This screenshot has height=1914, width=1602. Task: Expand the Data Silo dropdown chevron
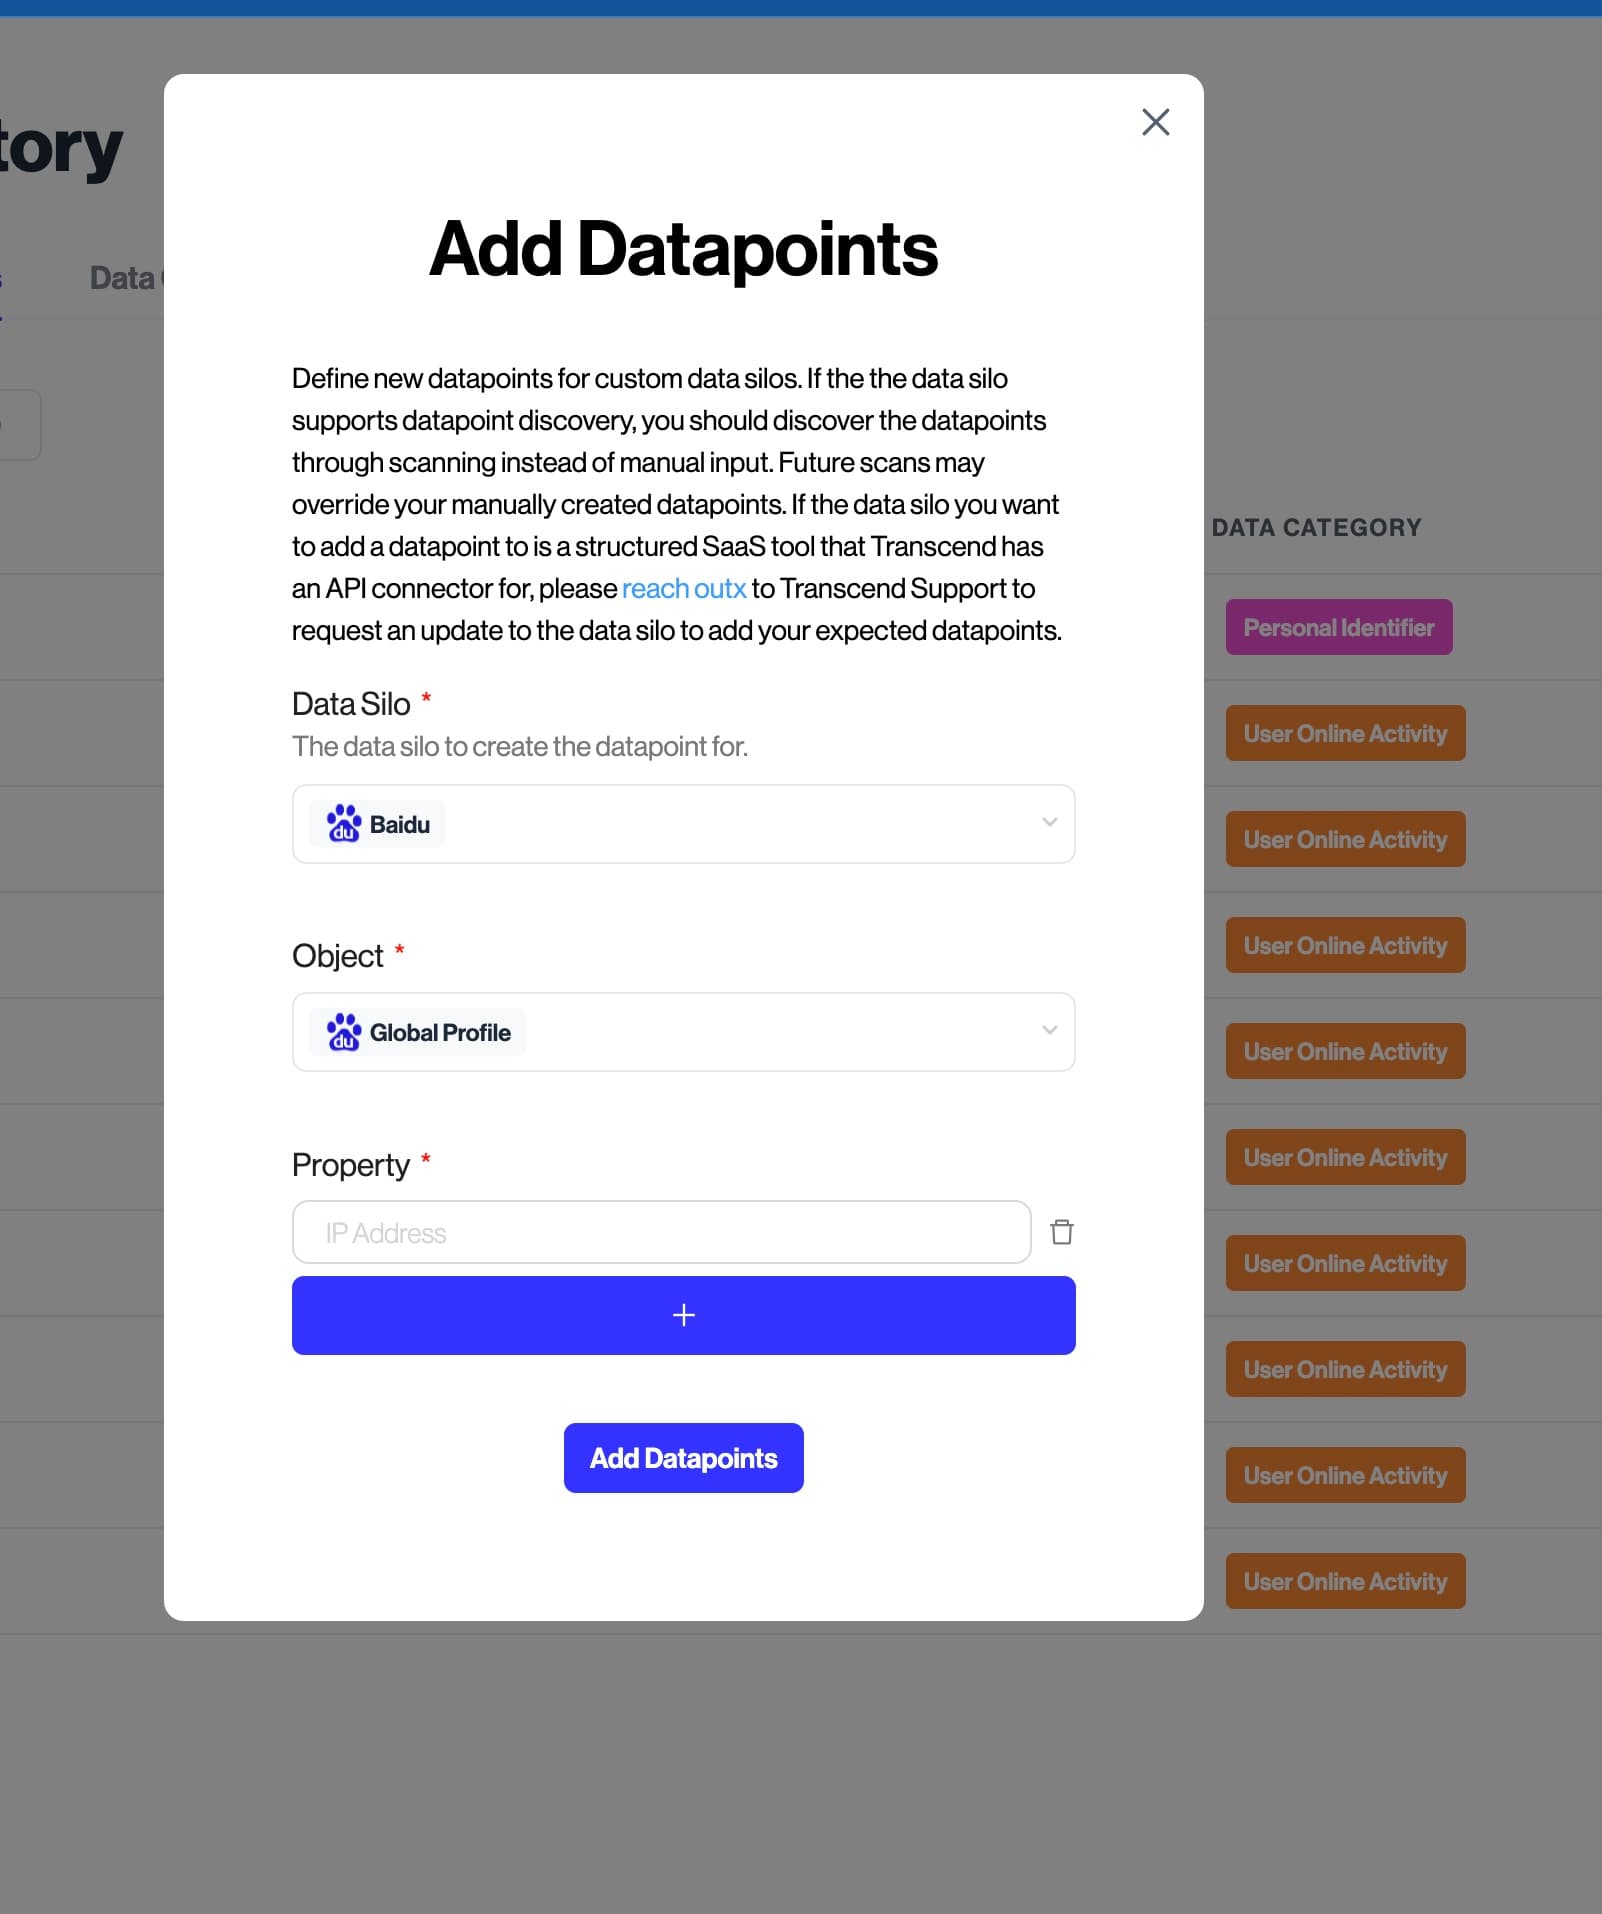pyautogui.click(x=1050, y=822)
